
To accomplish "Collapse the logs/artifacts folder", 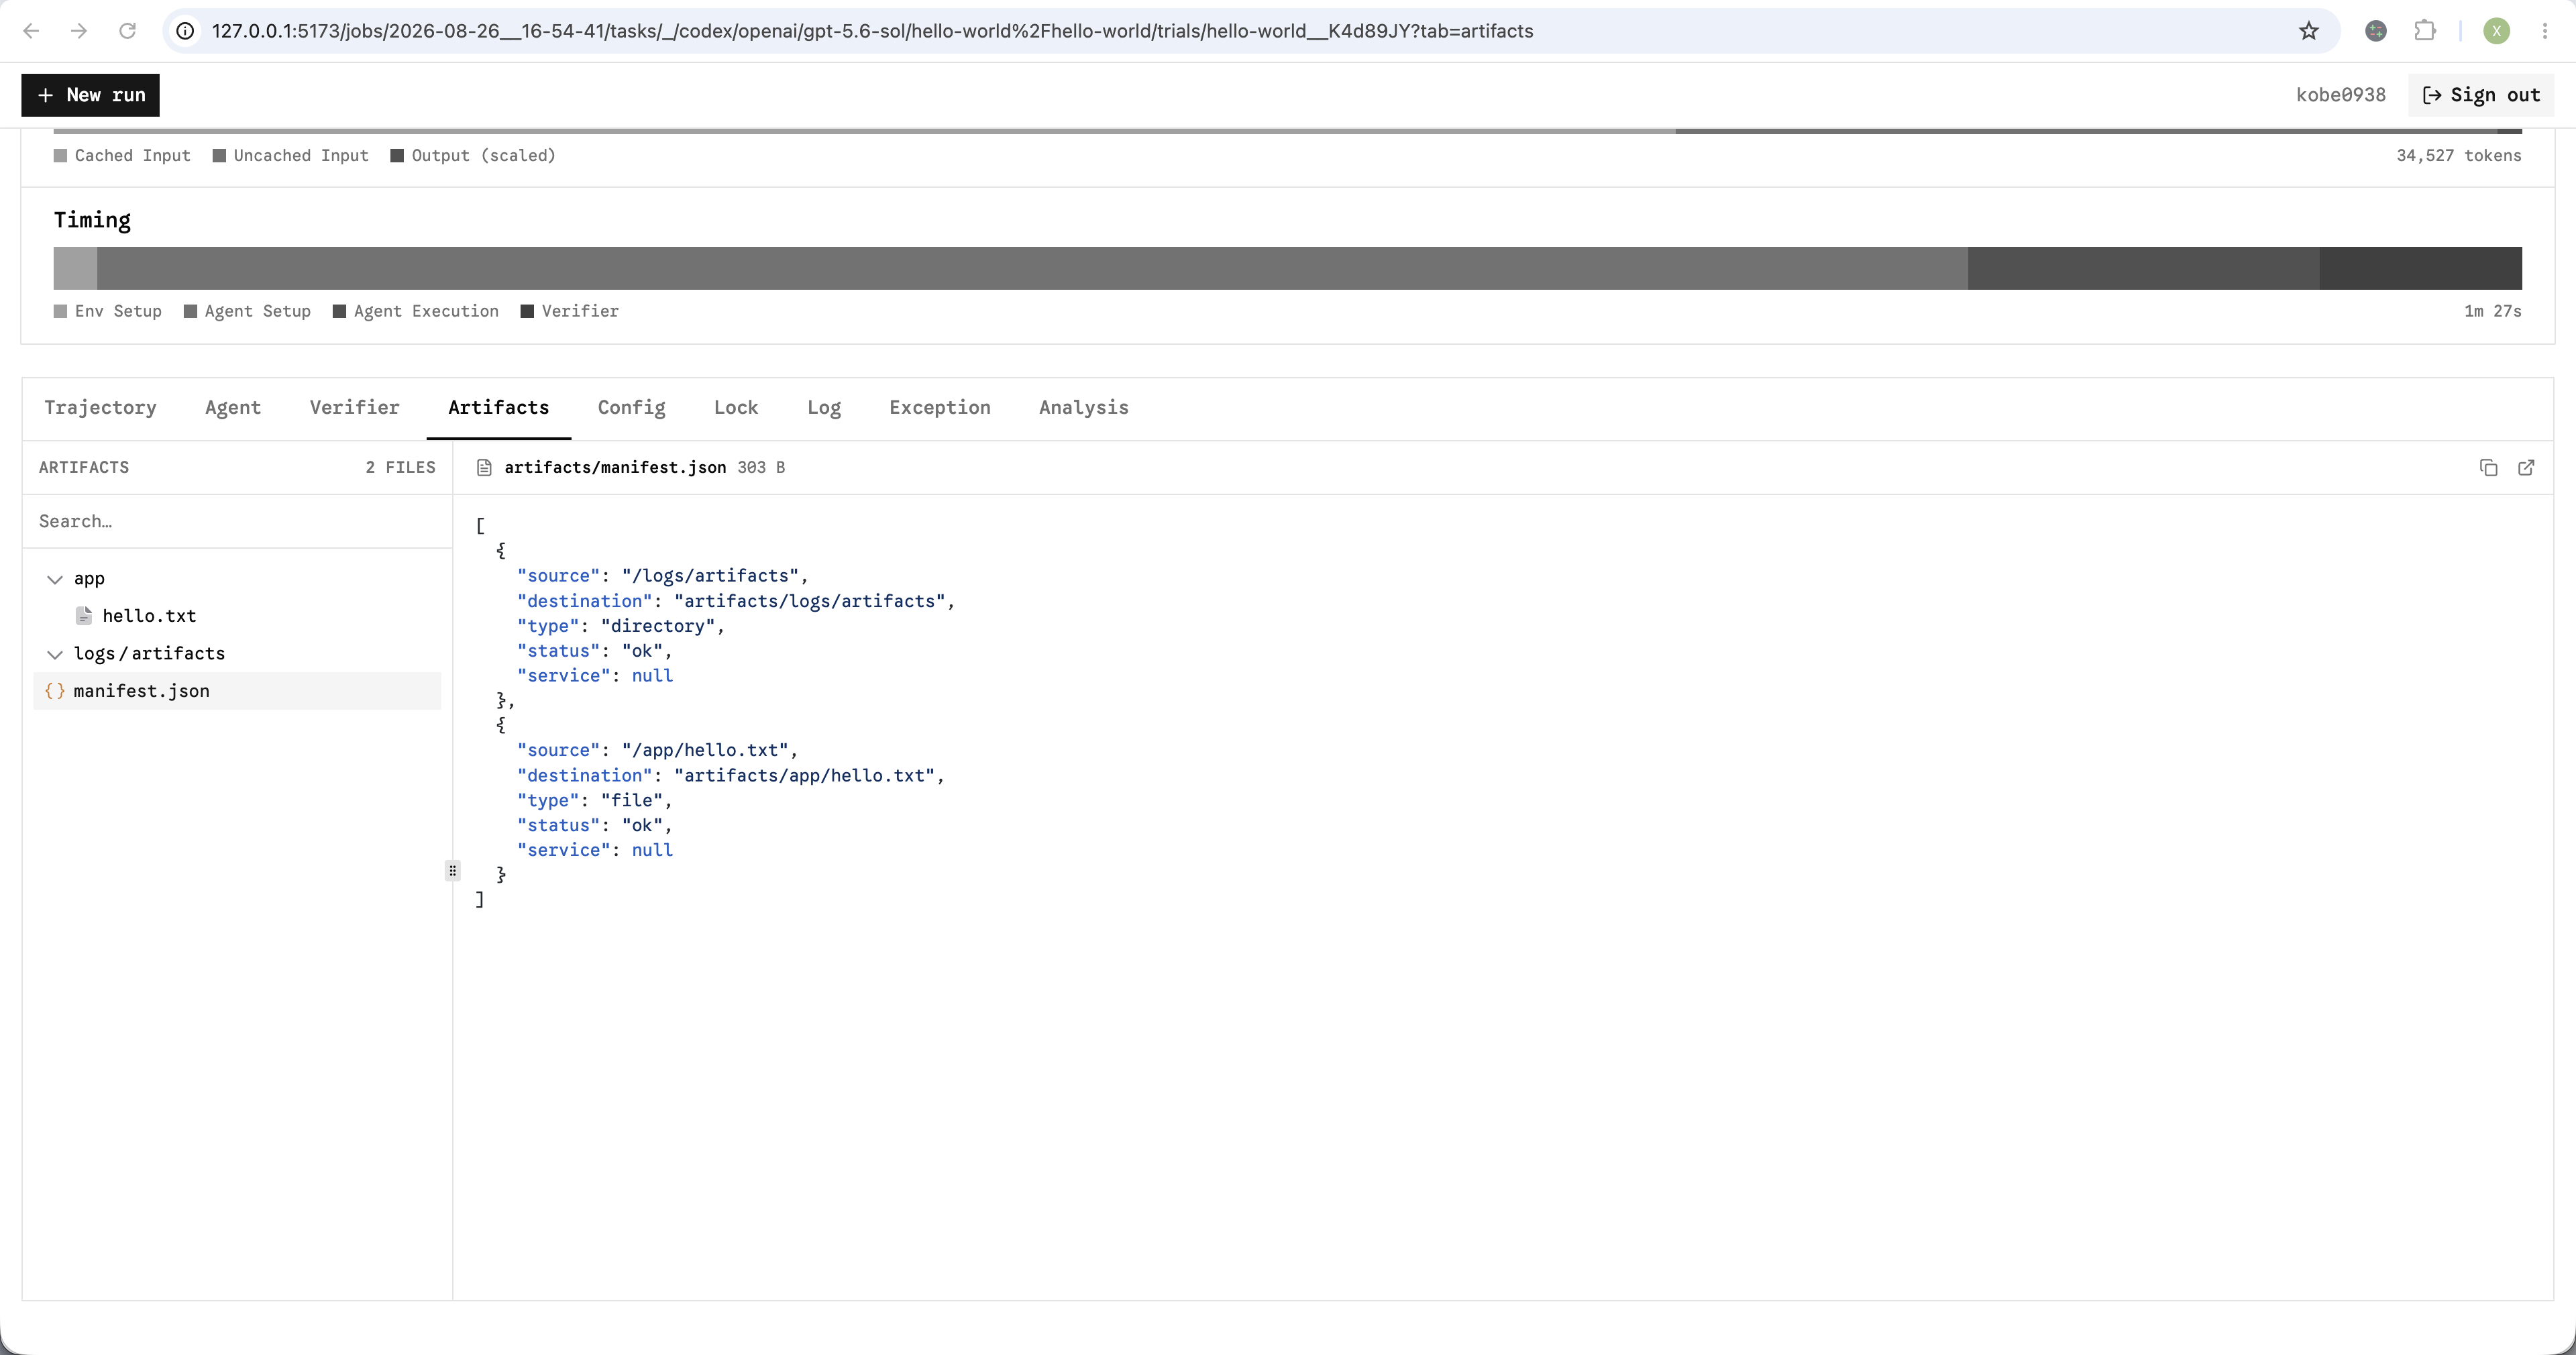I will pyautogui.click(x=55, y=654).
